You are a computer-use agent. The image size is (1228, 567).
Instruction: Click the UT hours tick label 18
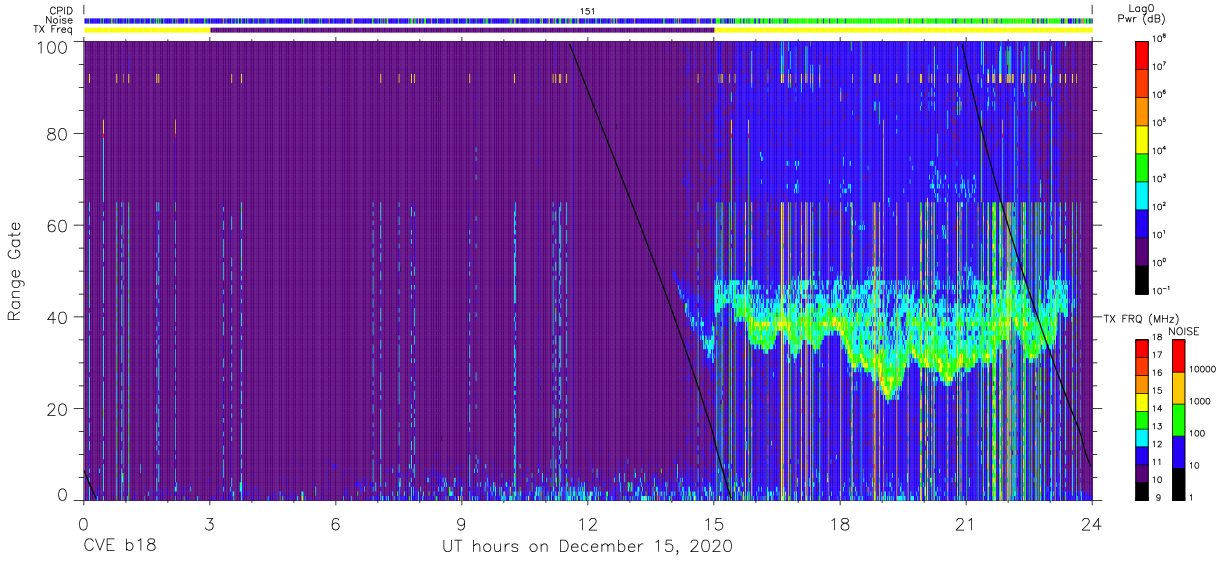[840, 523]
